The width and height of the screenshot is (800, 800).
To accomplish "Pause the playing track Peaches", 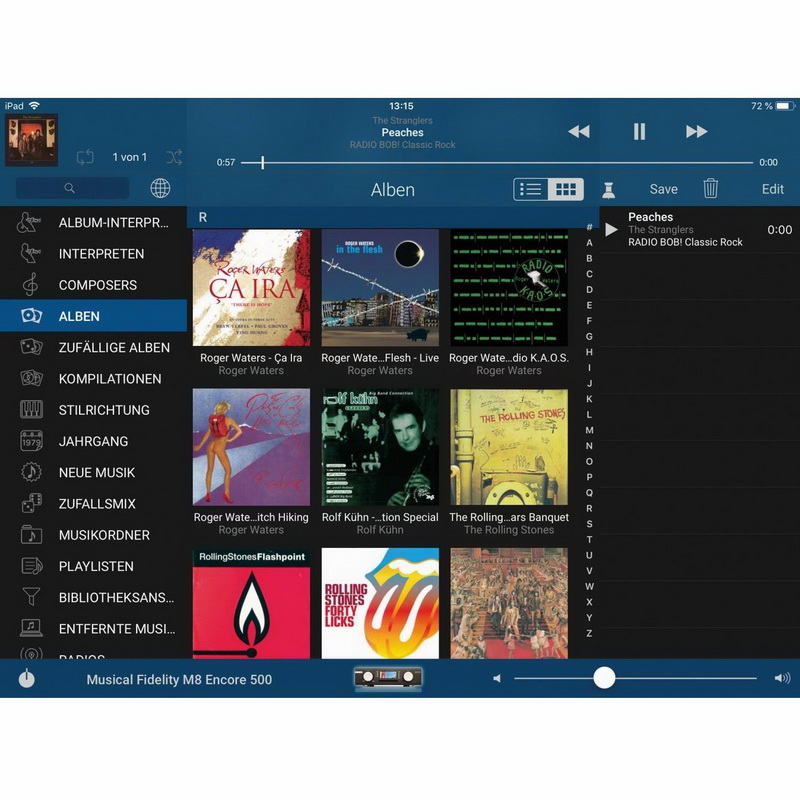I will coord(639,132).
